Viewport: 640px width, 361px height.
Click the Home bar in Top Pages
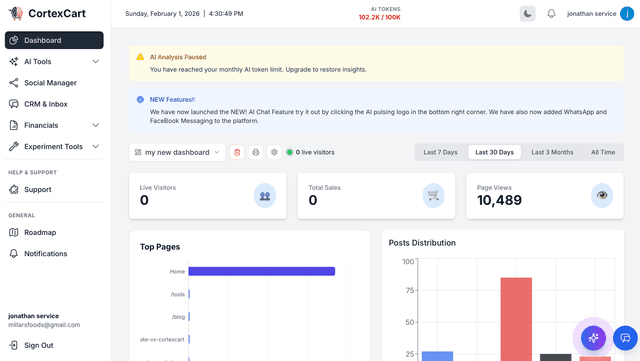tap(262, 271)
